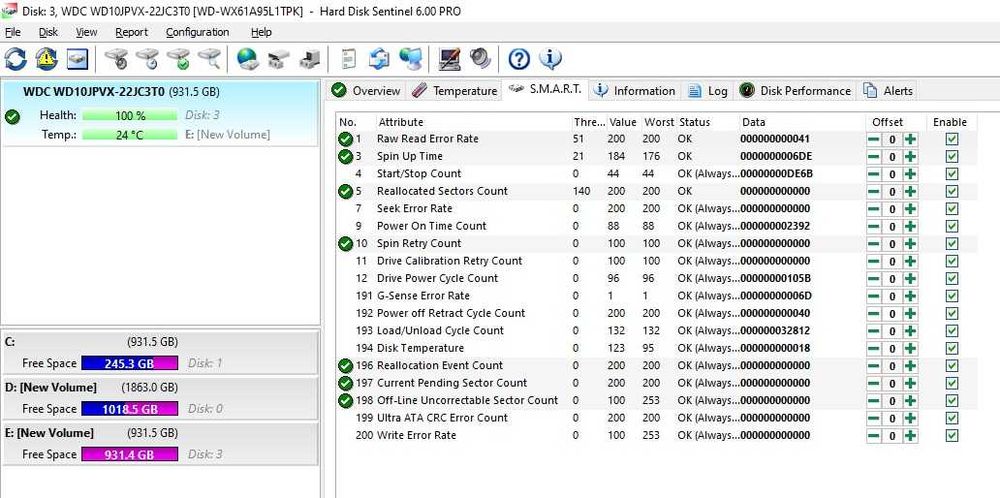This screenshot has width=1000, height=498.
Task: Uncheck Enable for G-Sense Error Rate
Action: coord(952,296)
